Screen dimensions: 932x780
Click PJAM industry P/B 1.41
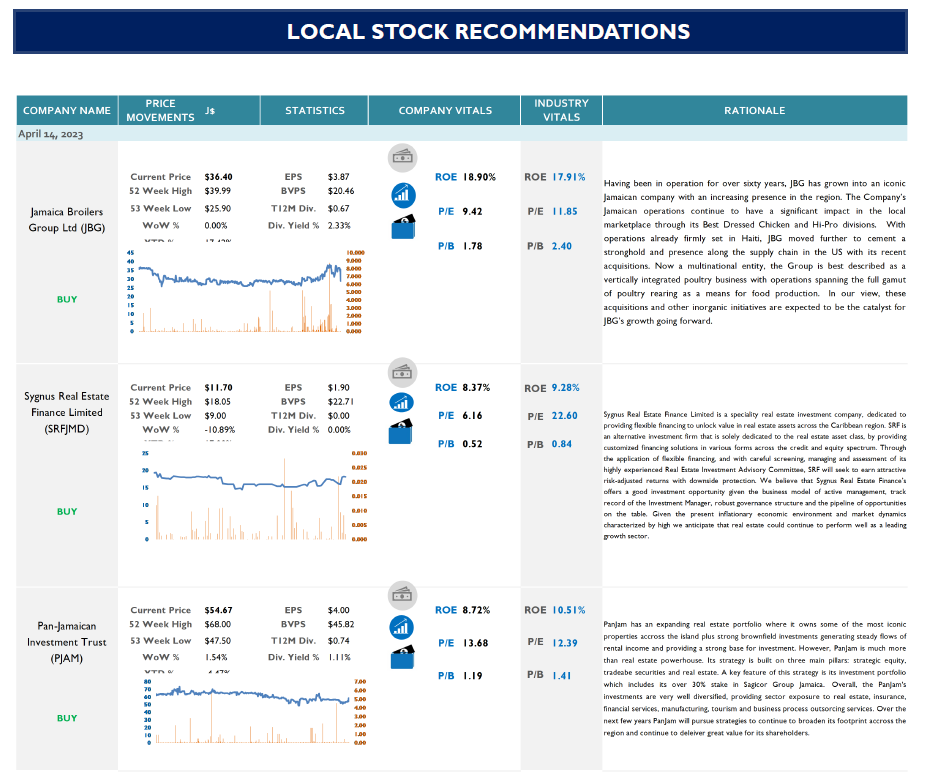click(562, 676)
